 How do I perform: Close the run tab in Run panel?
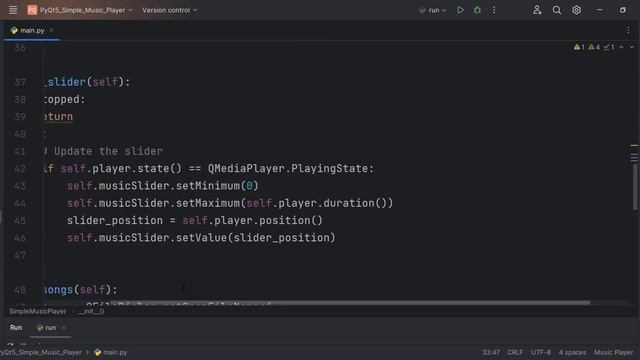tap(64, 328)
